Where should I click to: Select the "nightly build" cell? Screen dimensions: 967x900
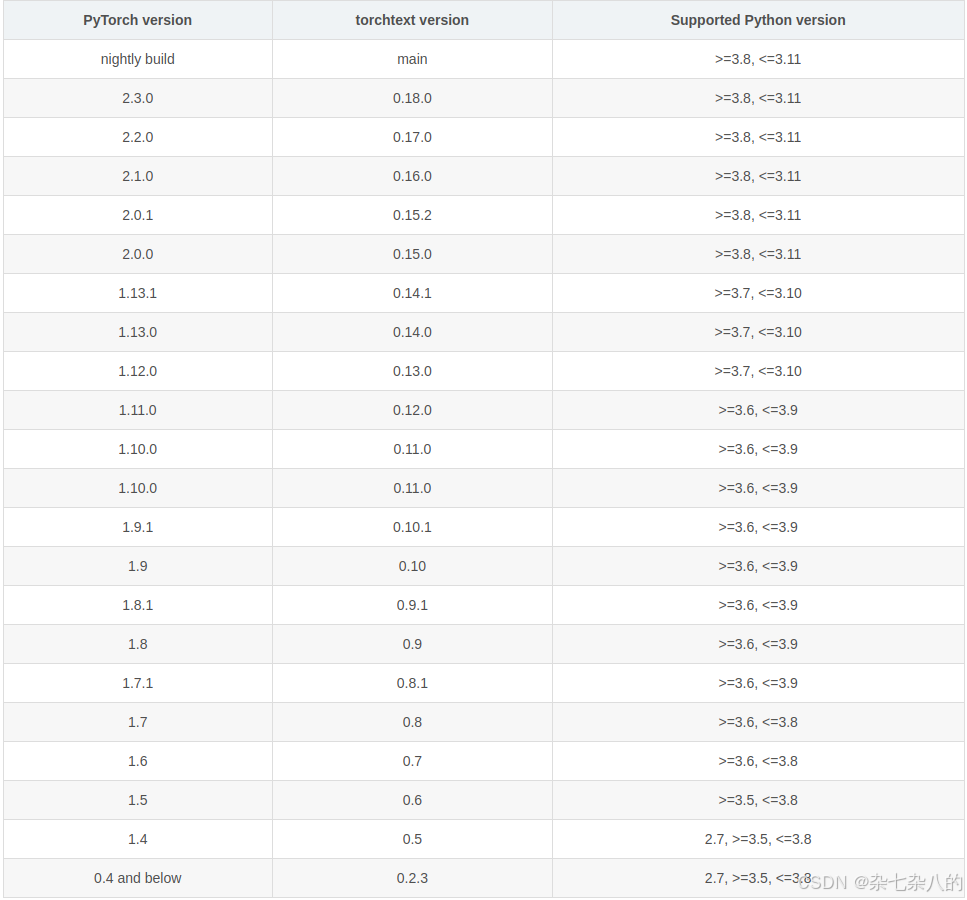[x=138, y=59]
